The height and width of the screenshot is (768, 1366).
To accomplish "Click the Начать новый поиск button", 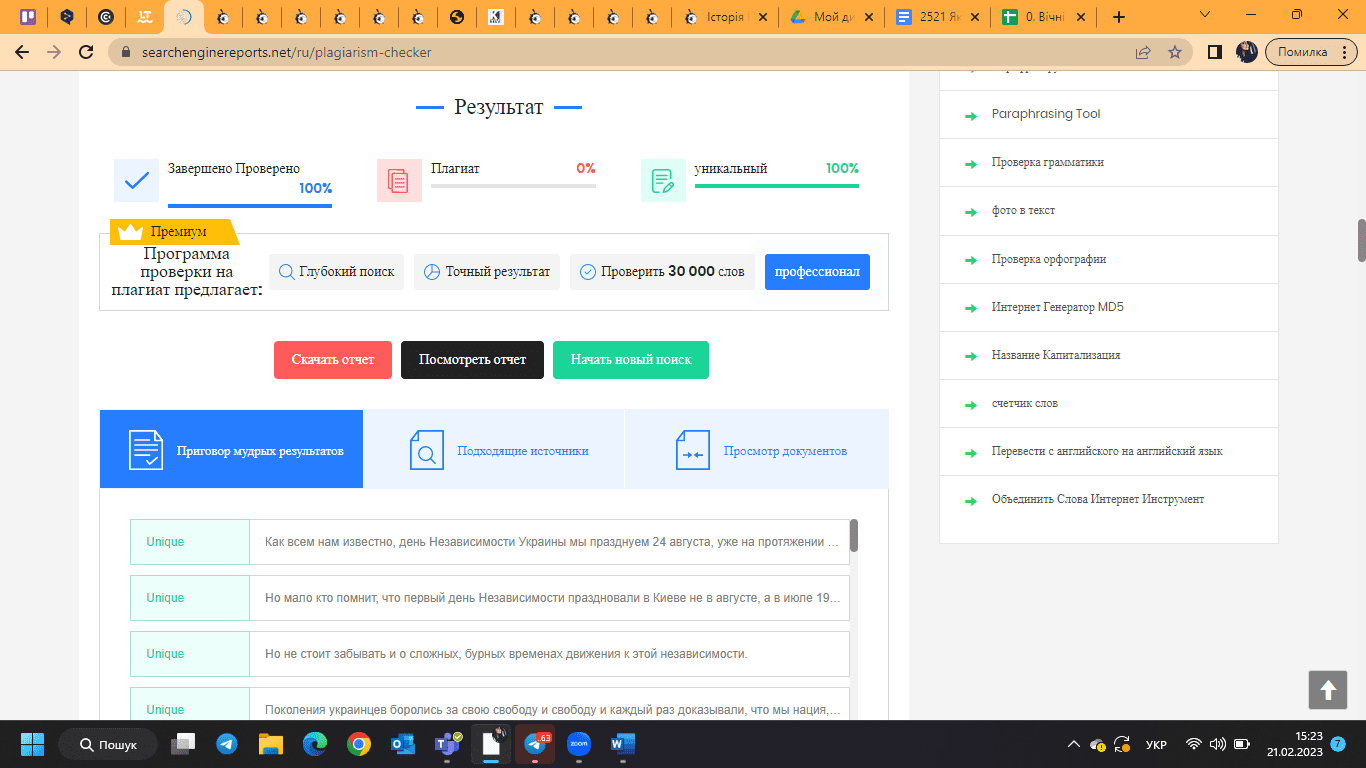I will (630, 360).
